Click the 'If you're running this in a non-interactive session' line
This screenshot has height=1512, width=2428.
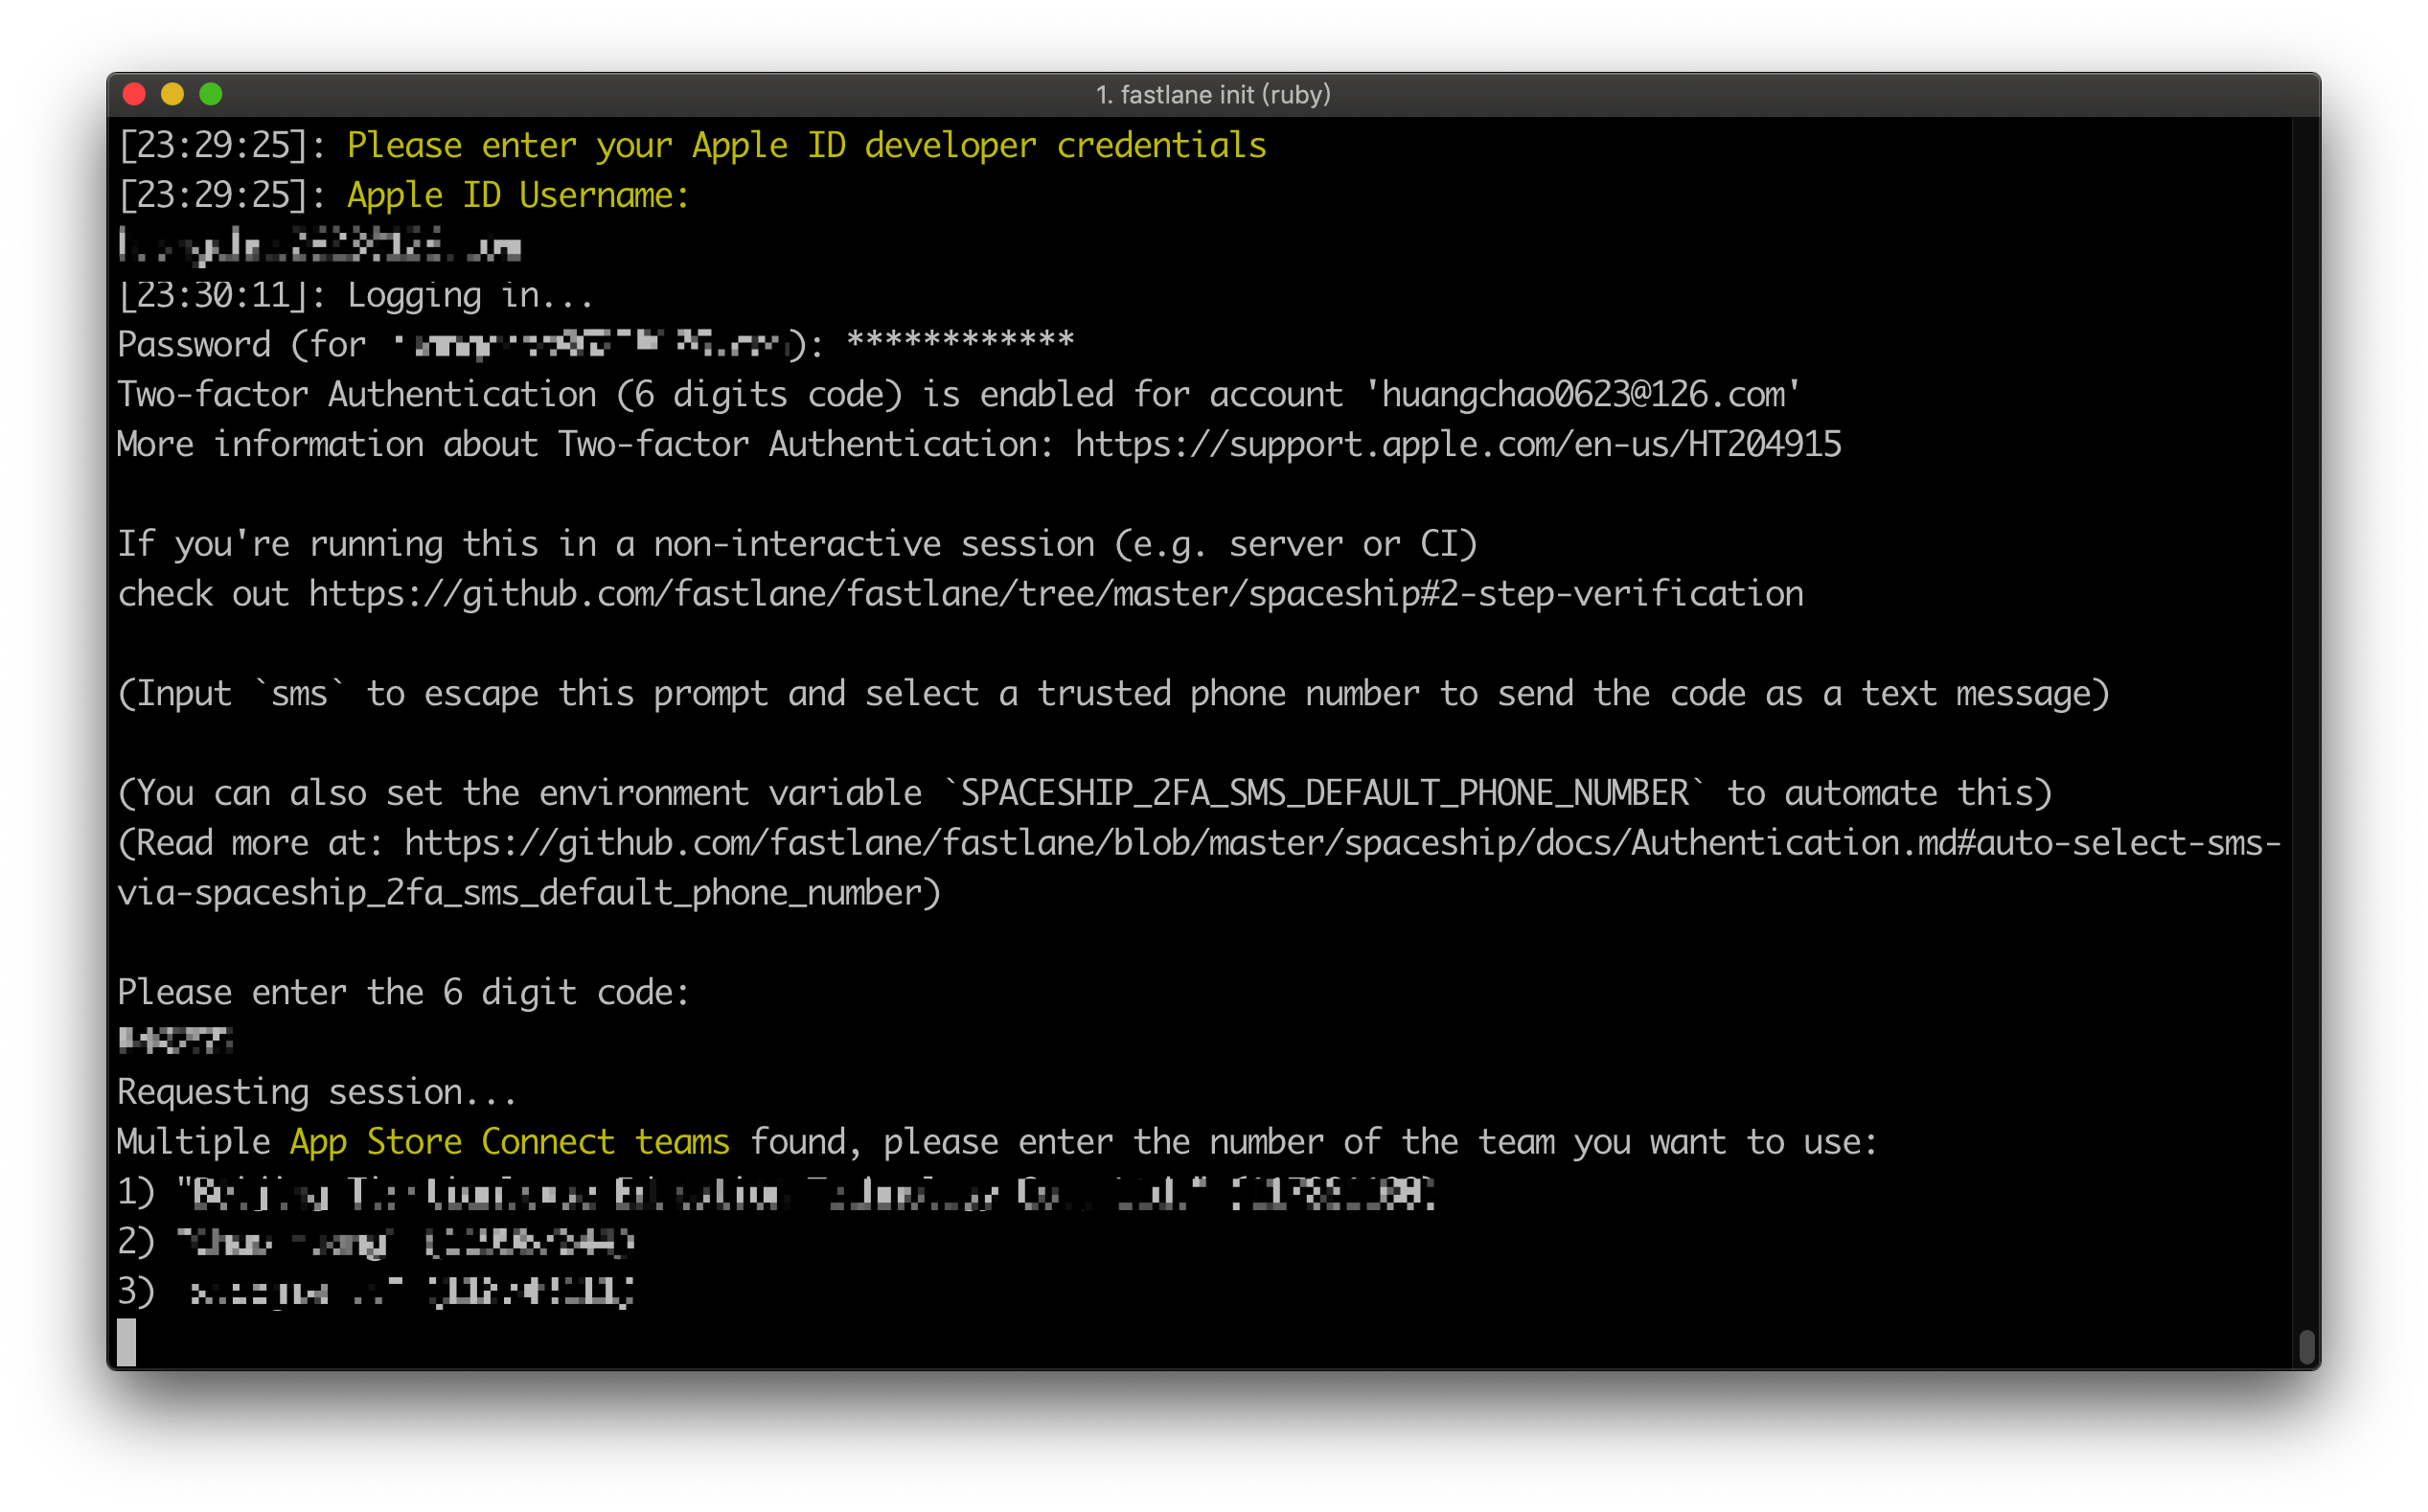(797, 545)
